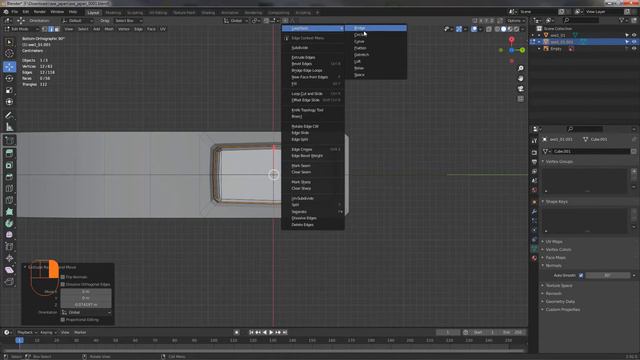The height and width of the screenshot is (360, 640).
Task: Tick the Proportional Editing checkbox
Action: tap(62, 320)
